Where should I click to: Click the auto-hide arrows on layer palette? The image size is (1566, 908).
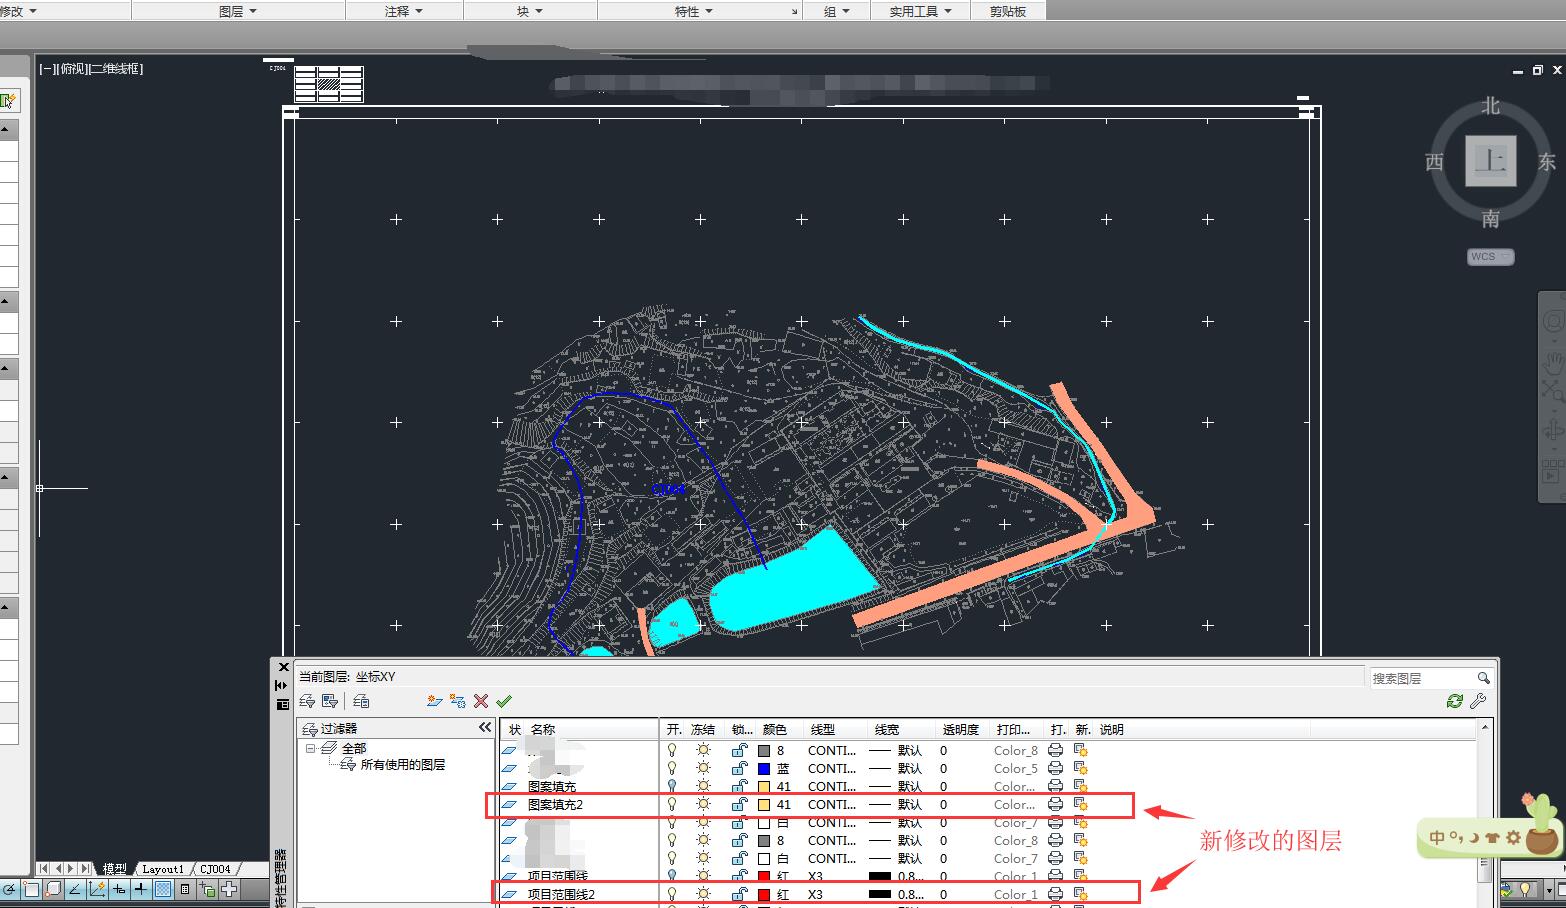(282, 685)
